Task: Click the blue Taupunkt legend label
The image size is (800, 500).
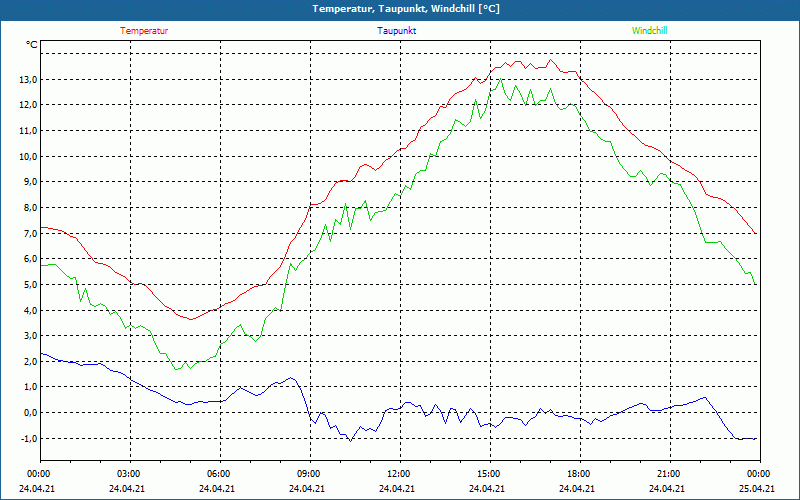Action: pos(396,31)
